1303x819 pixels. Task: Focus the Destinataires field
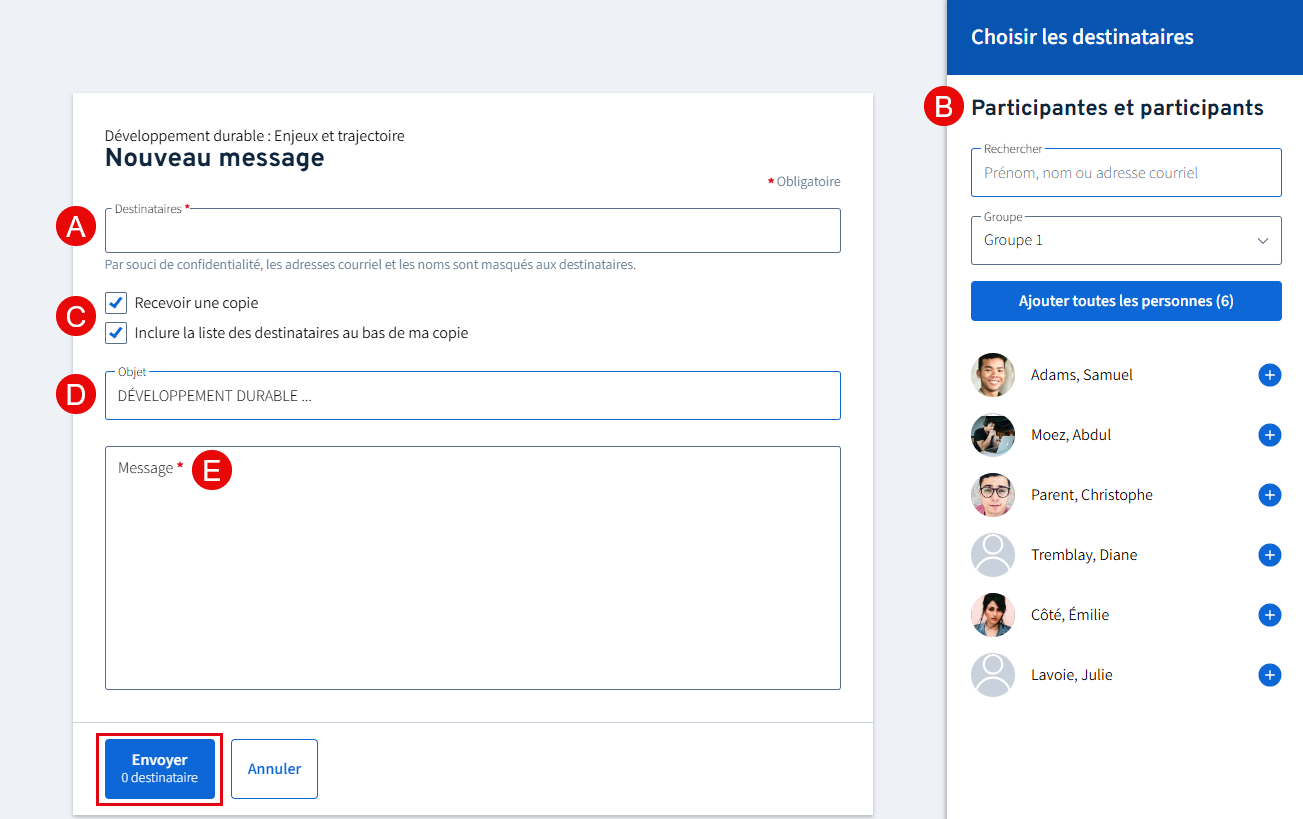tap(472, 232)
